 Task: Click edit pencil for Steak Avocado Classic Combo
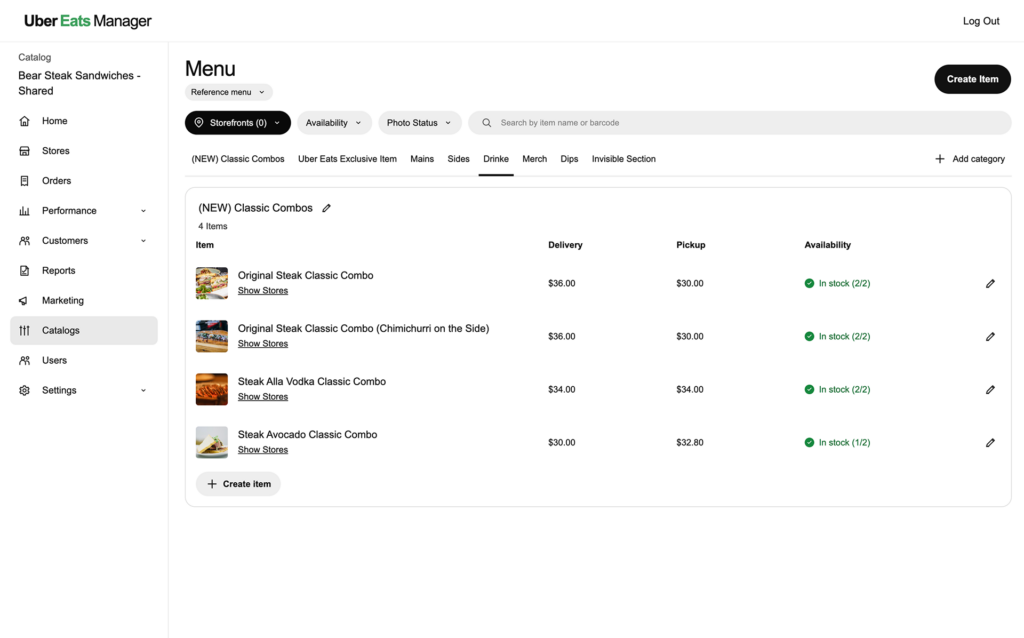(x=990, y=443)
